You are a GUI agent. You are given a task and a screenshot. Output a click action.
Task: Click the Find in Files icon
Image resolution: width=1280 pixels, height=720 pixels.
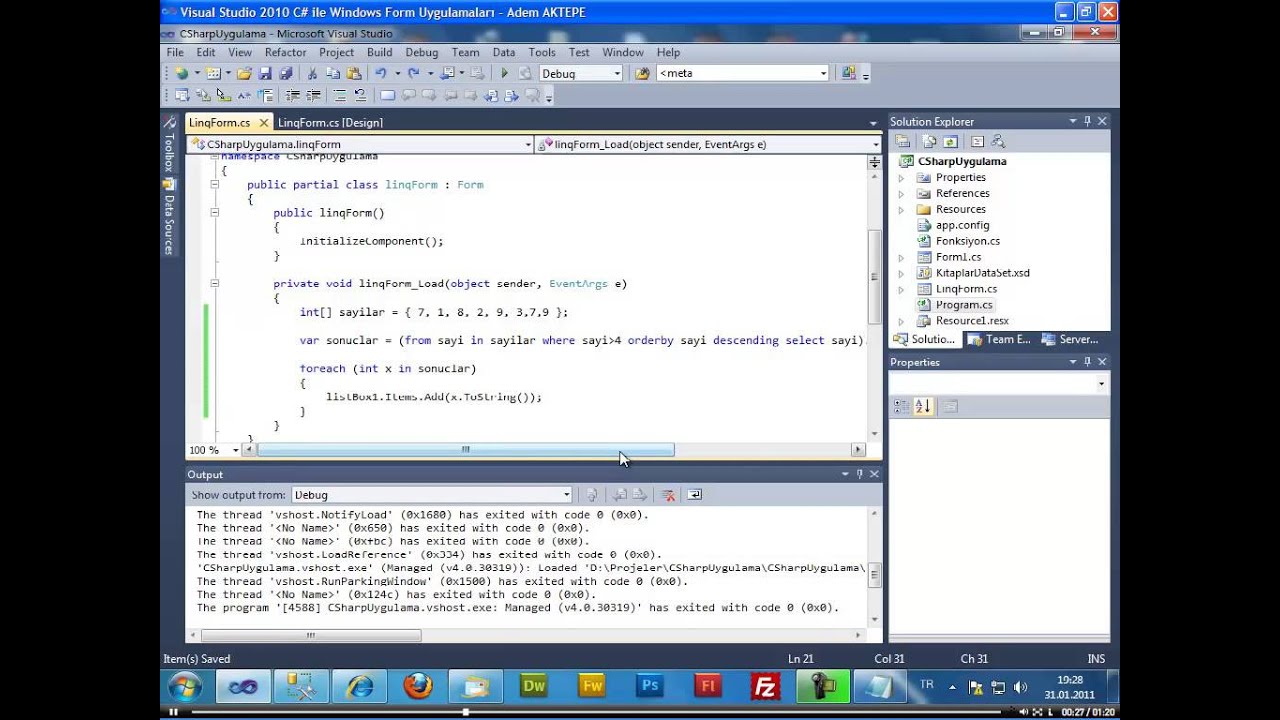point(642,73)
